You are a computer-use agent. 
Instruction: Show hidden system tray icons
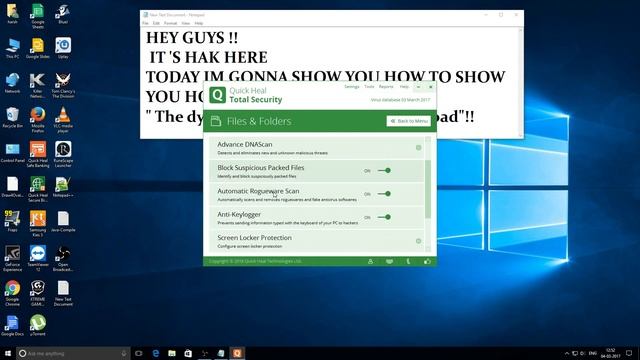click(567, 353)
